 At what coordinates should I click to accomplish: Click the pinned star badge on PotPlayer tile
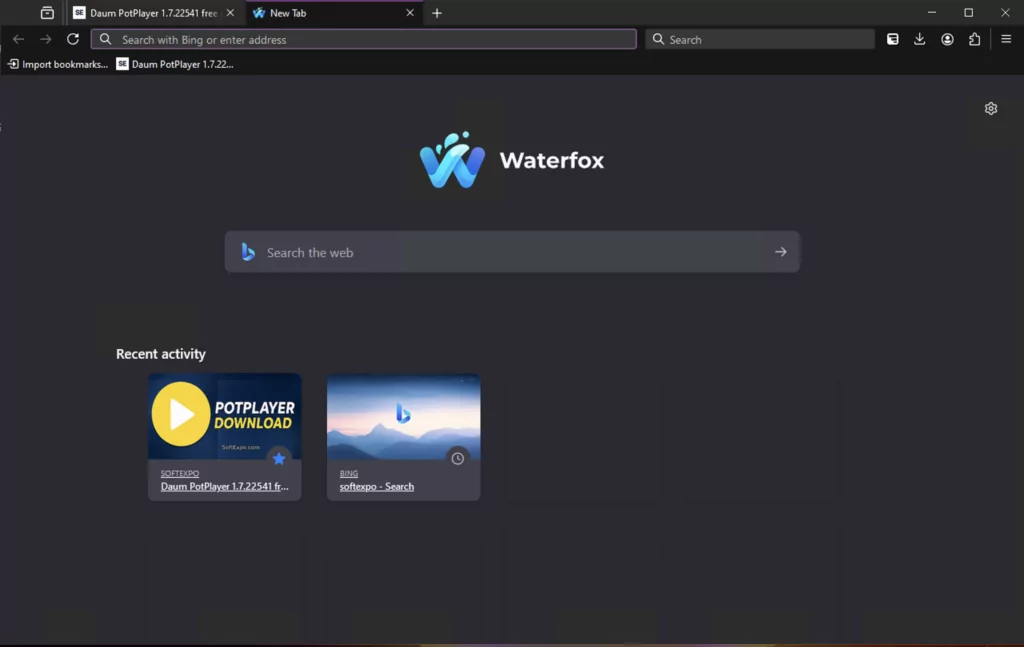(x=279, y=458)
